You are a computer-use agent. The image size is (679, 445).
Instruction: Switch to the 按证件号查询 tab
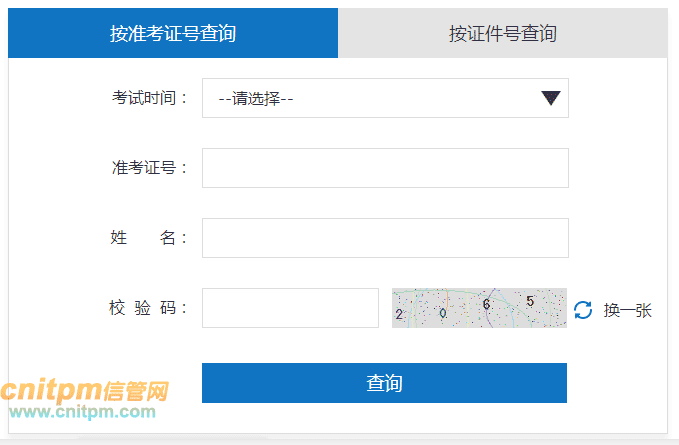tap(502, 34)
